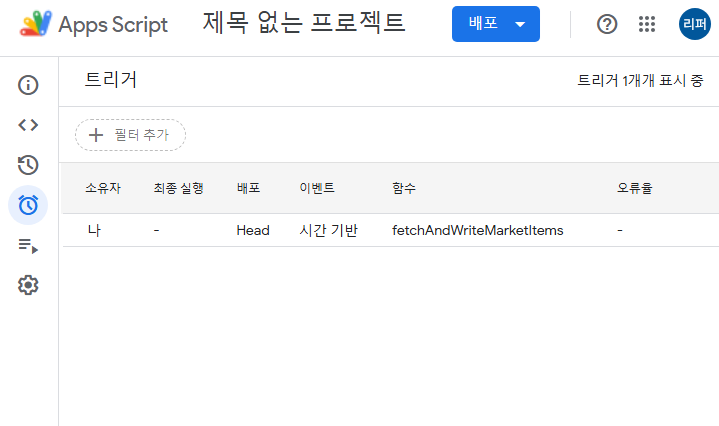Click the Apps Script logo icon
Screen dimensions: 719x426
(36, 23)
